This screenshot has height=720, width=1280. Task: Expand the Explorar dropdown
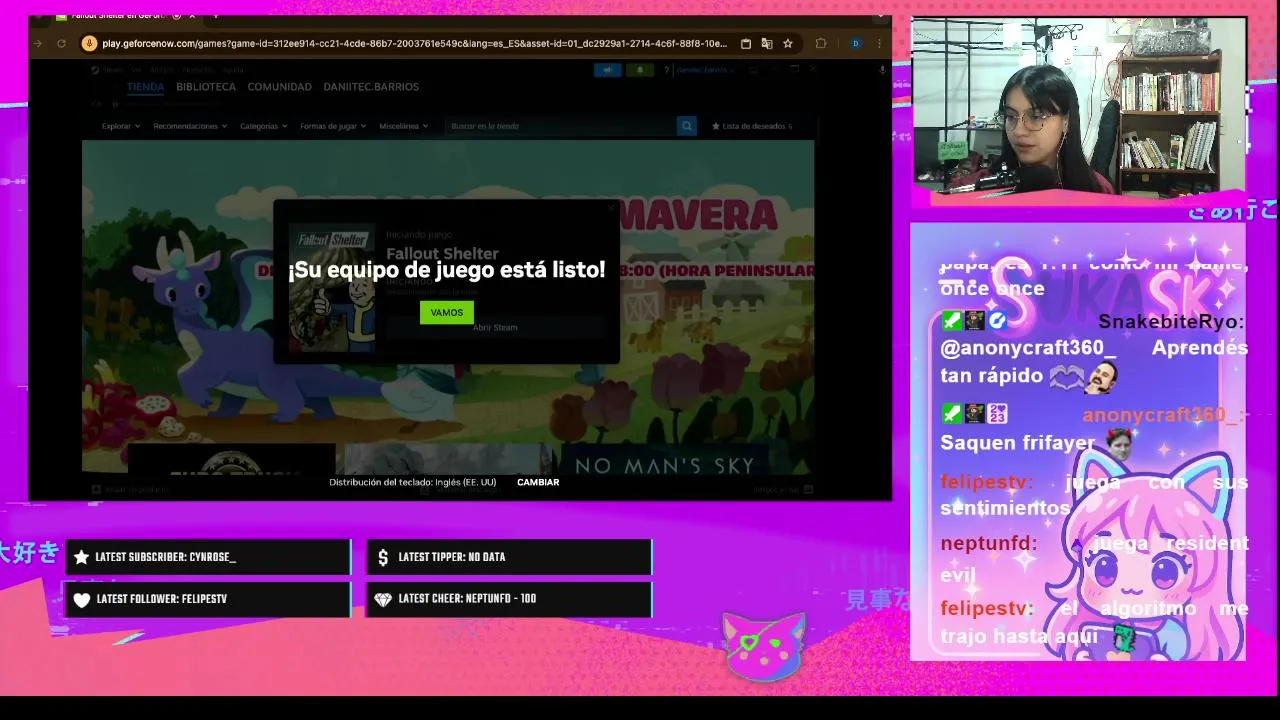[121, 126]
